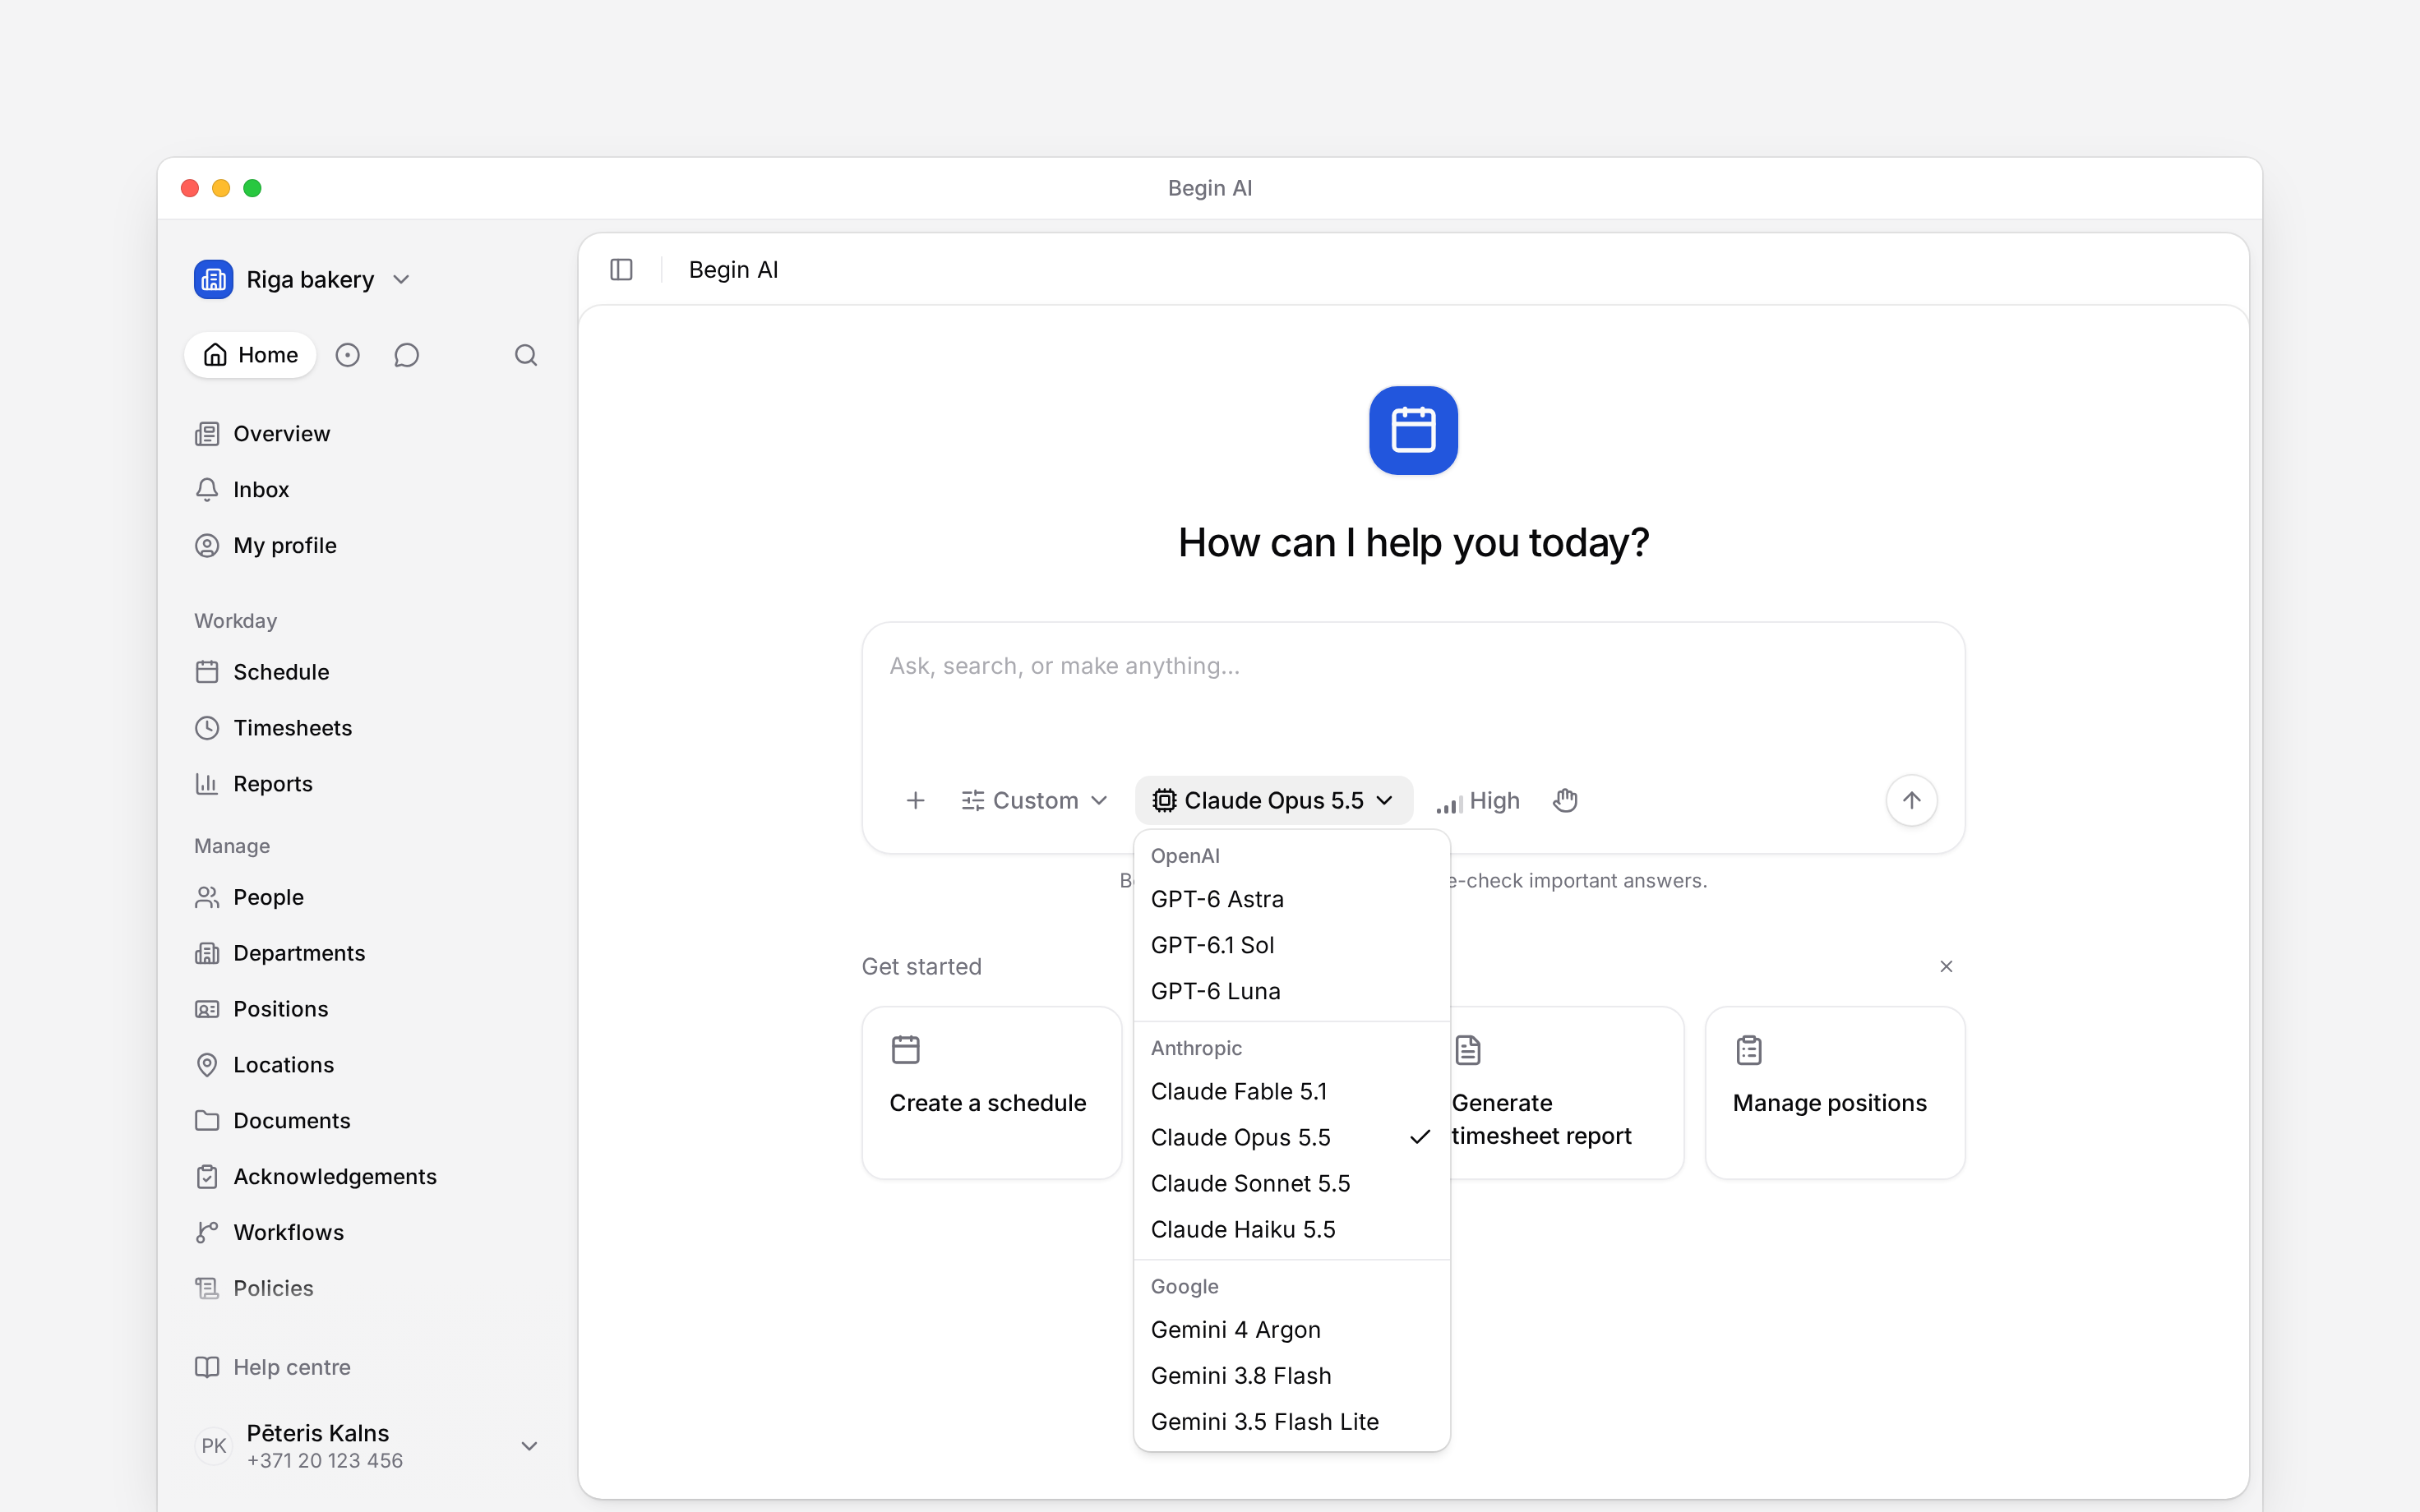Open Workflows in the sidebar
This screenshot has height=1512, width=2420.
[366, 1233]
